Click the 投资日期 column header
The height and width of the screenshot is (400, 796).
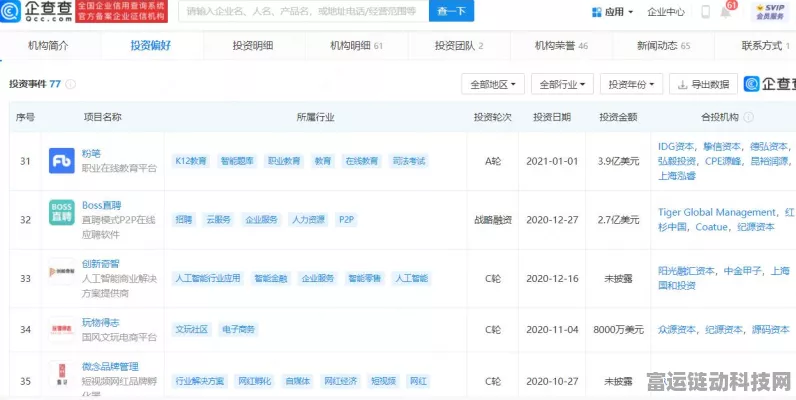[552, 117]
